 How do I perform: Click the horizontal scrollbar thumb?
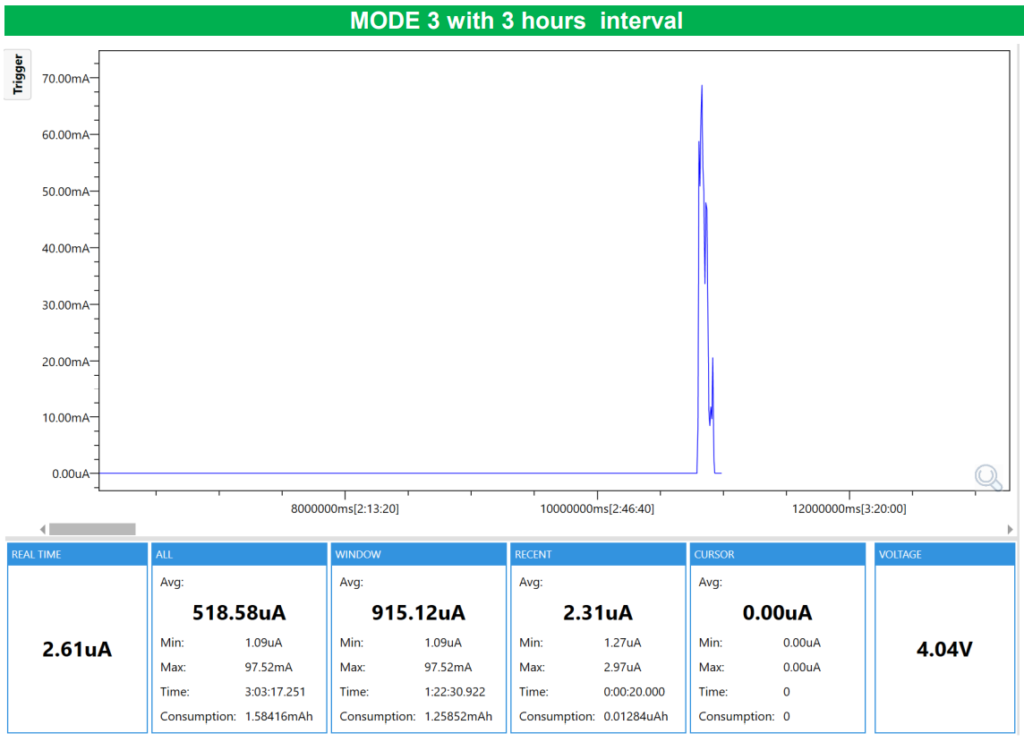(x=92, y=529)
